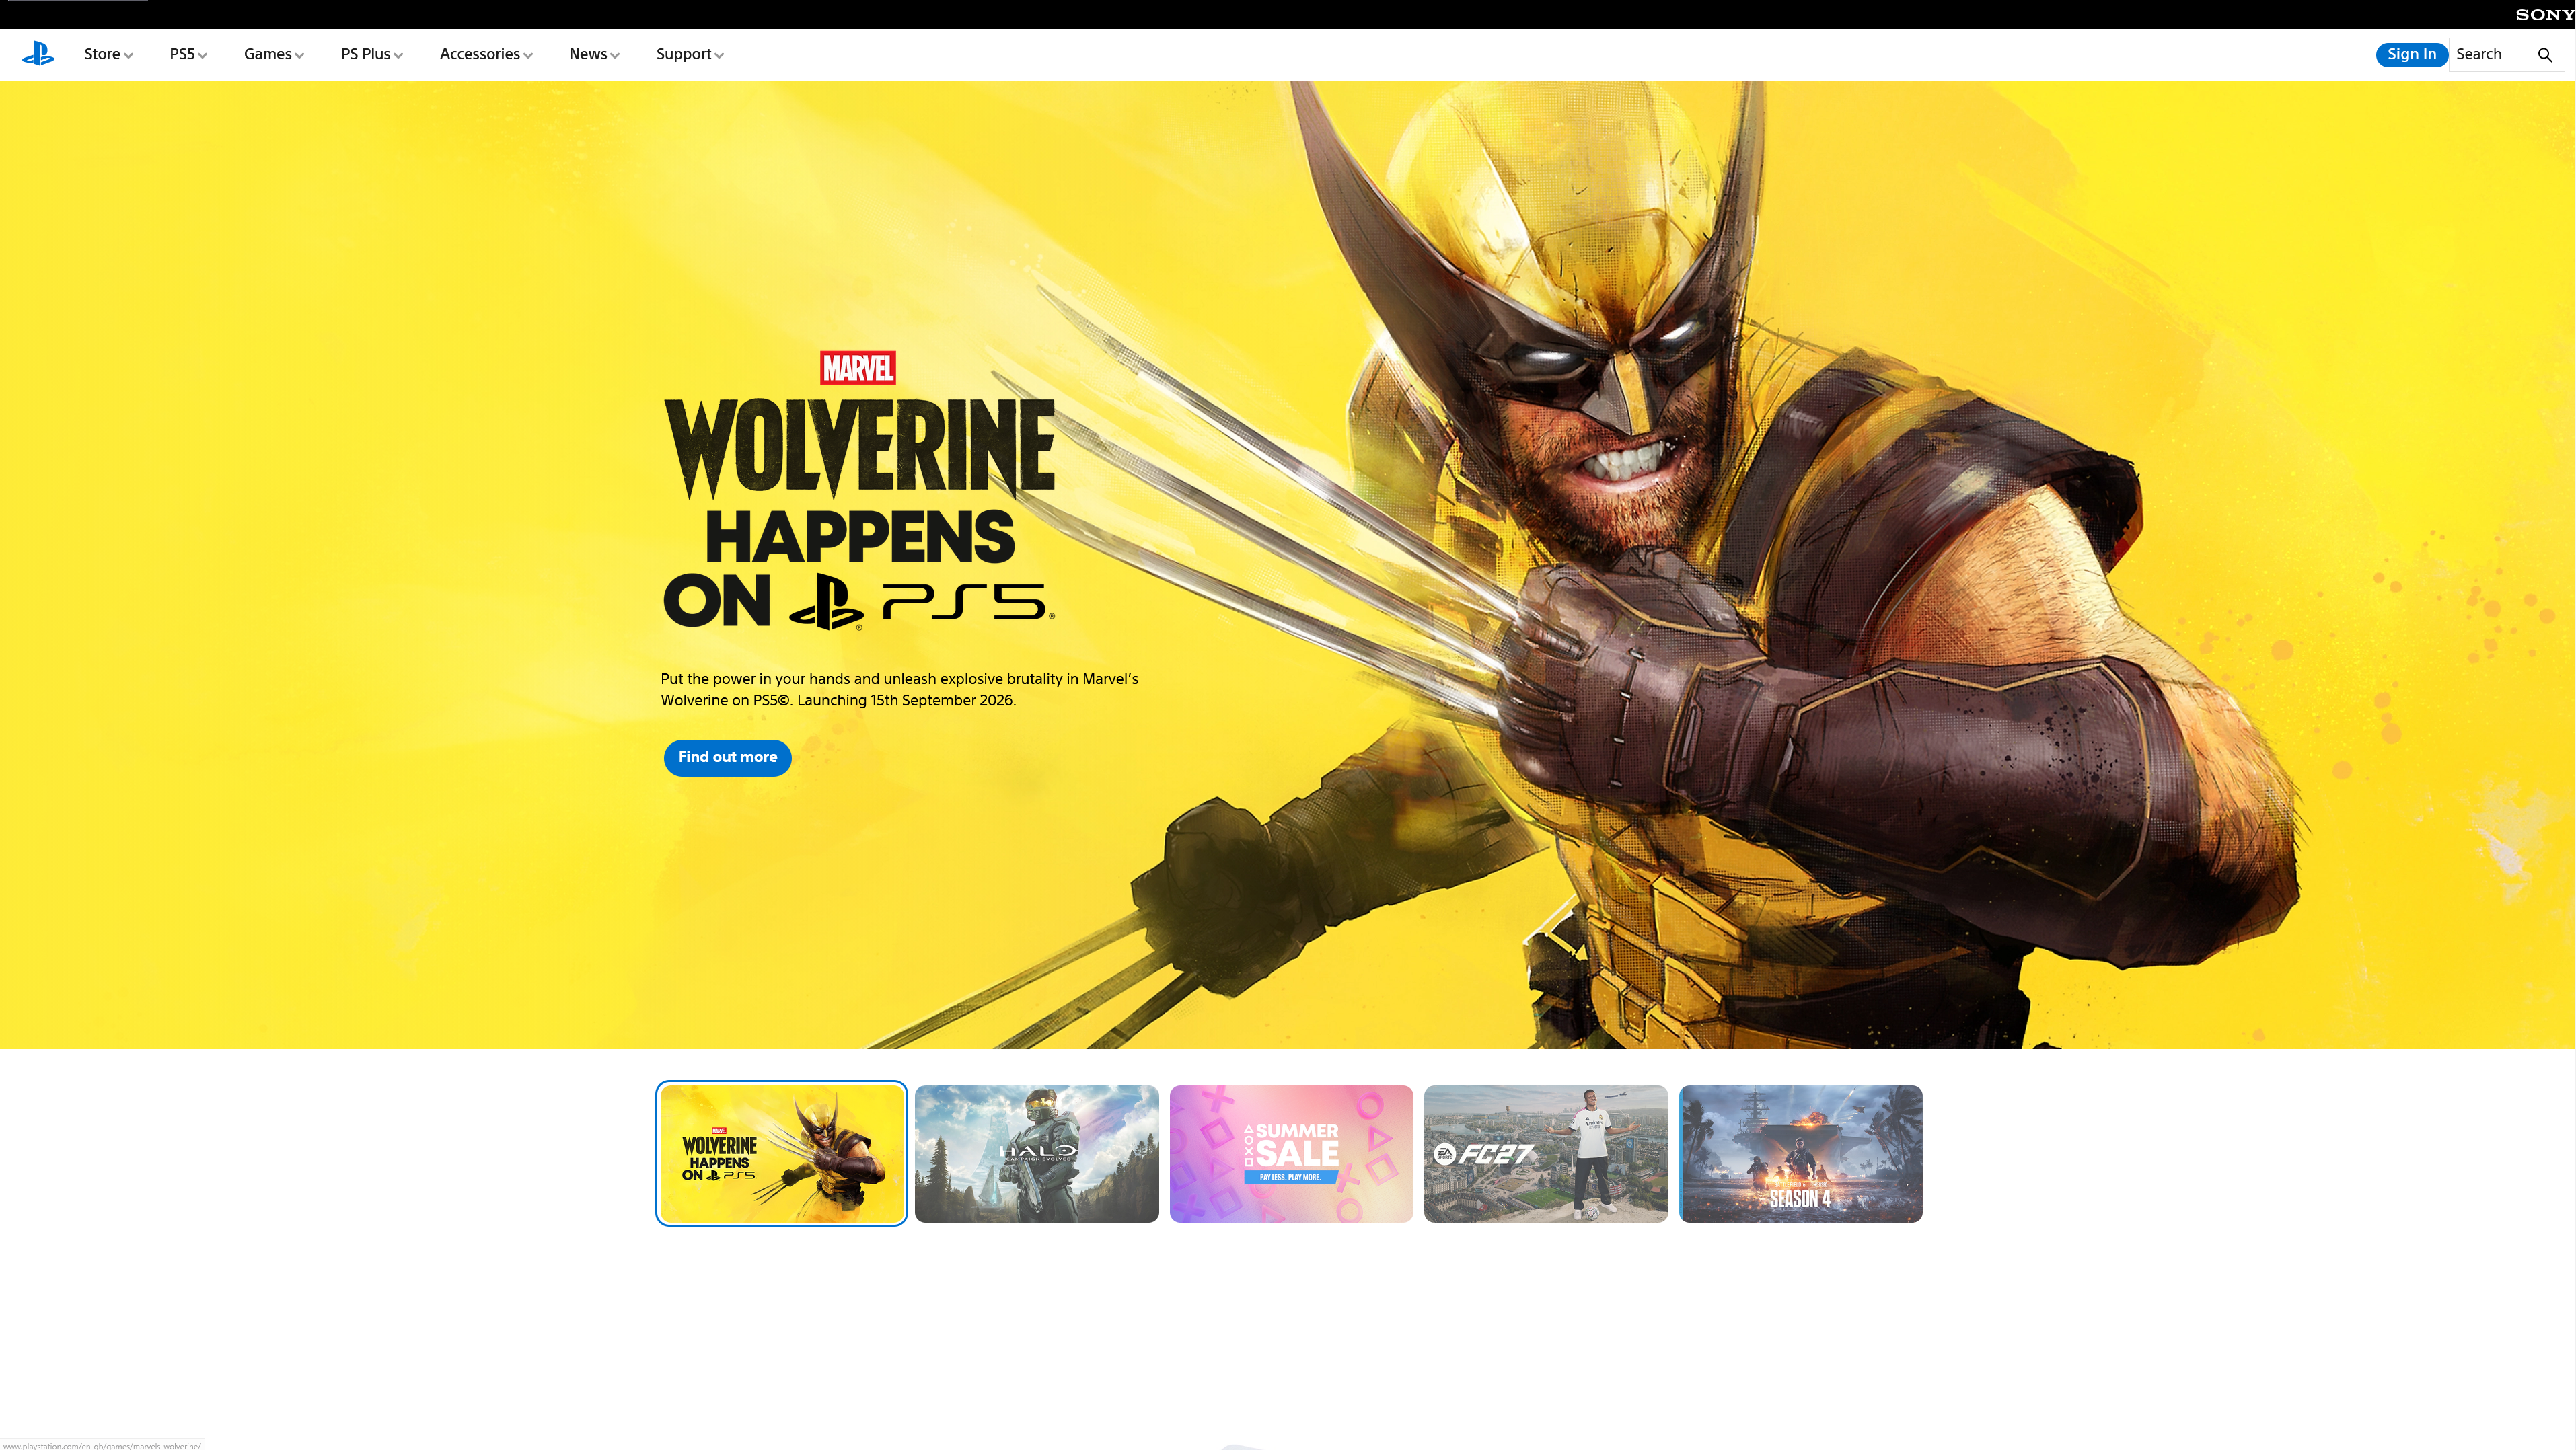Expand the PS5 dropdown menu
This screenshot has height=1450, width=2576.
(188, 54)
